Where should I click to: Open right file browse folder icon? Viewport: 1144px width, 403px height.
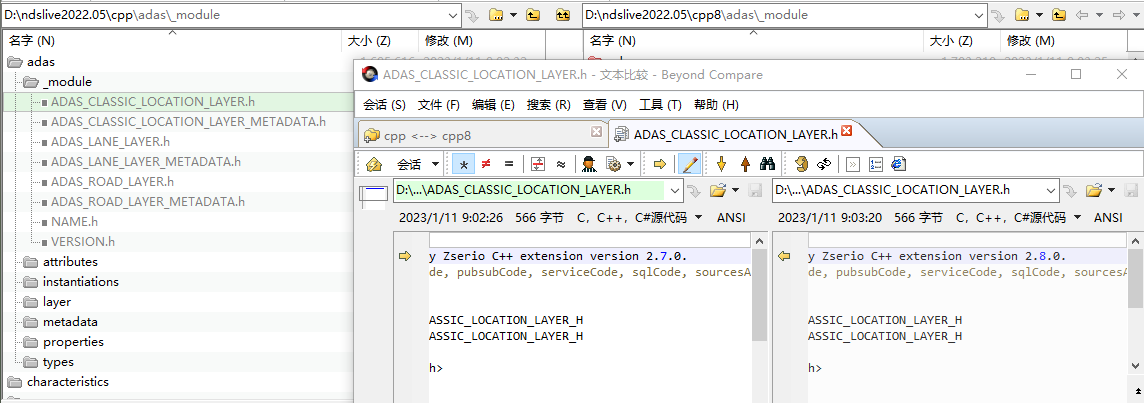[1093, 191]
